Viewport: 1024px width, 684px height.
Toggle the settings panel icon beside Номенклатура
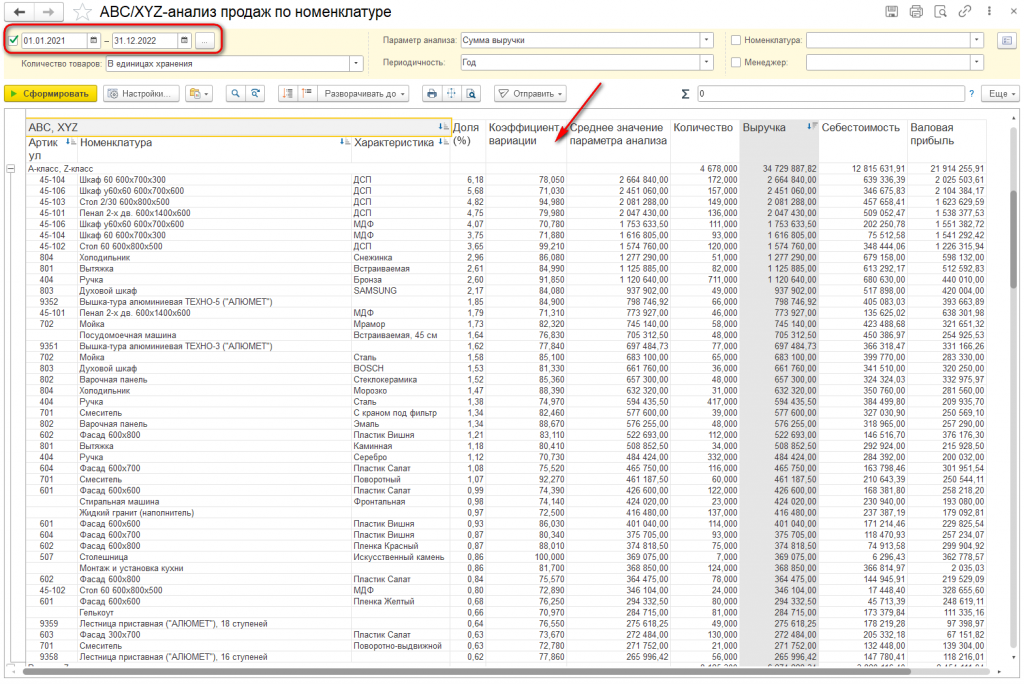pyautogui.click(x=1007, y=41)
